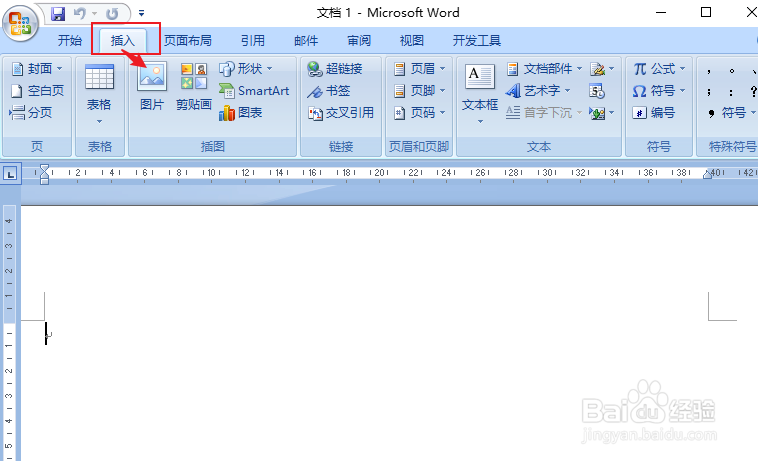758x461 pixels.
Task: Insert date and time icon
Action: click(x=597, y=91)
